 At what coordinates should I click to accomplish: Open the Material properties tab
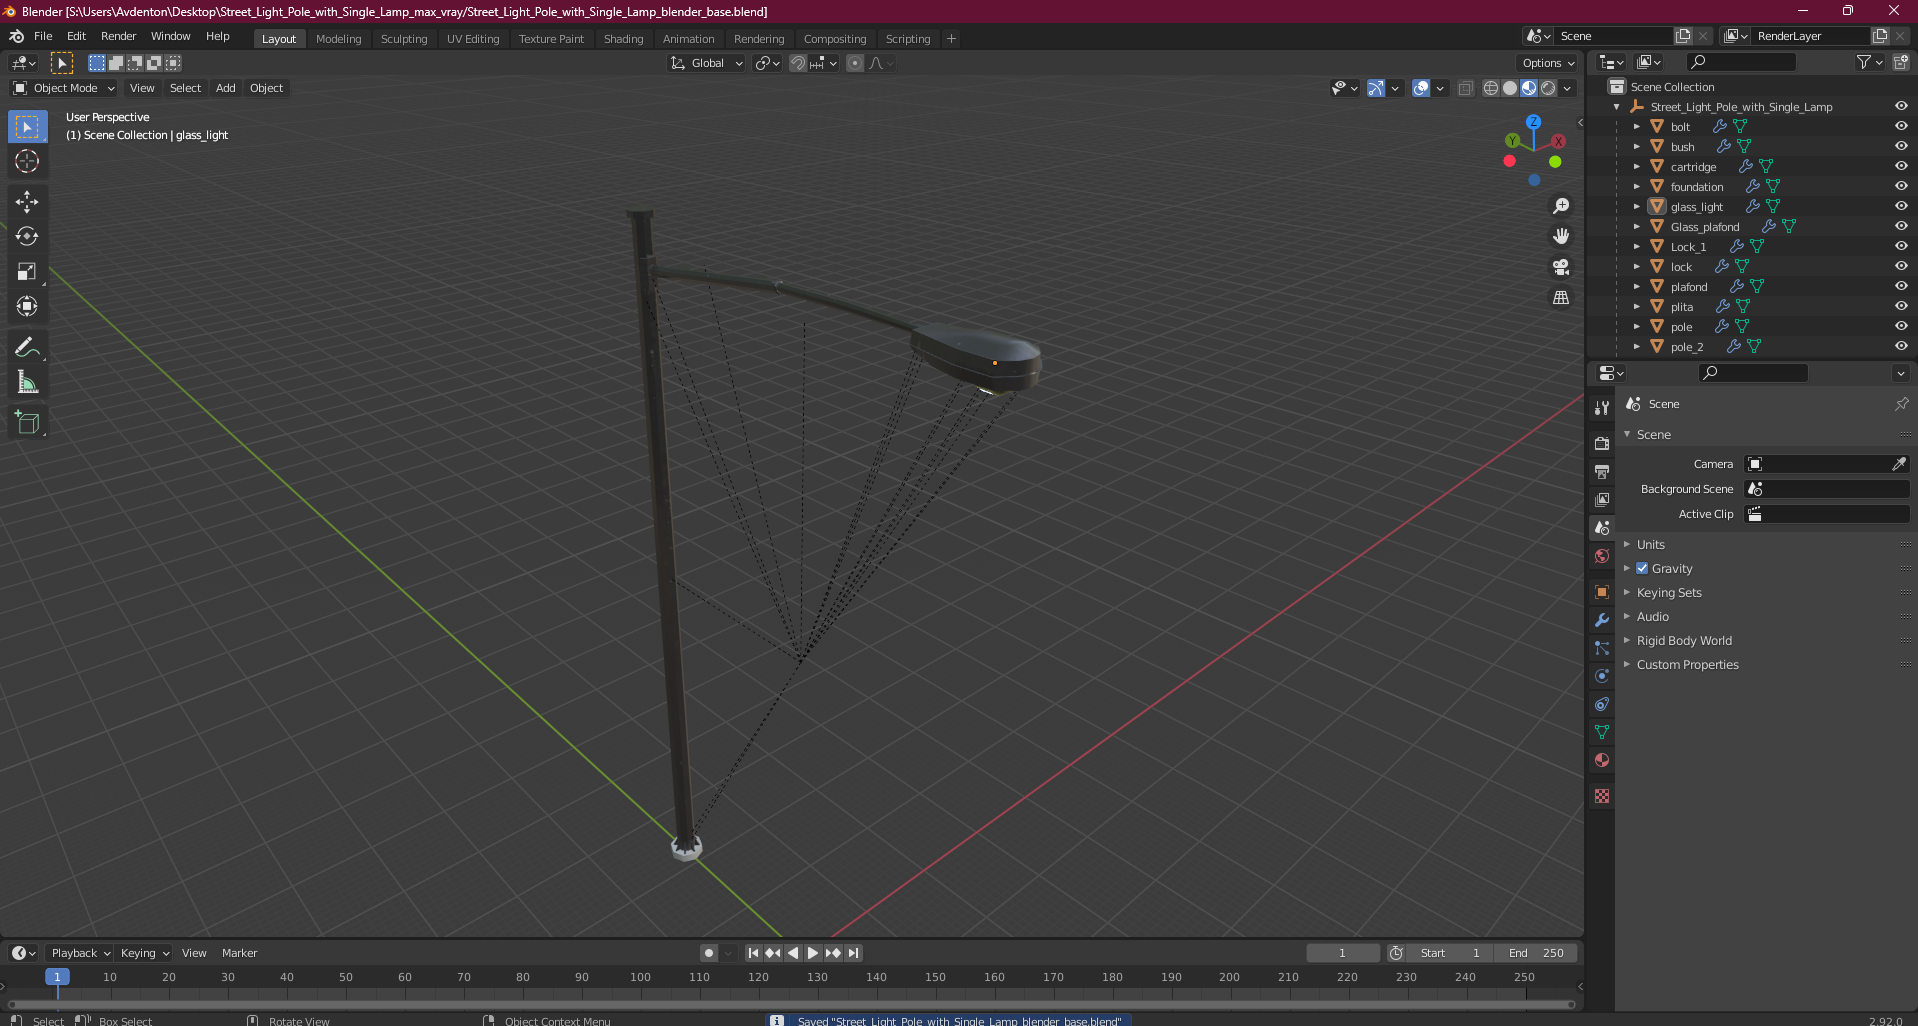[x=1602, y=760]
